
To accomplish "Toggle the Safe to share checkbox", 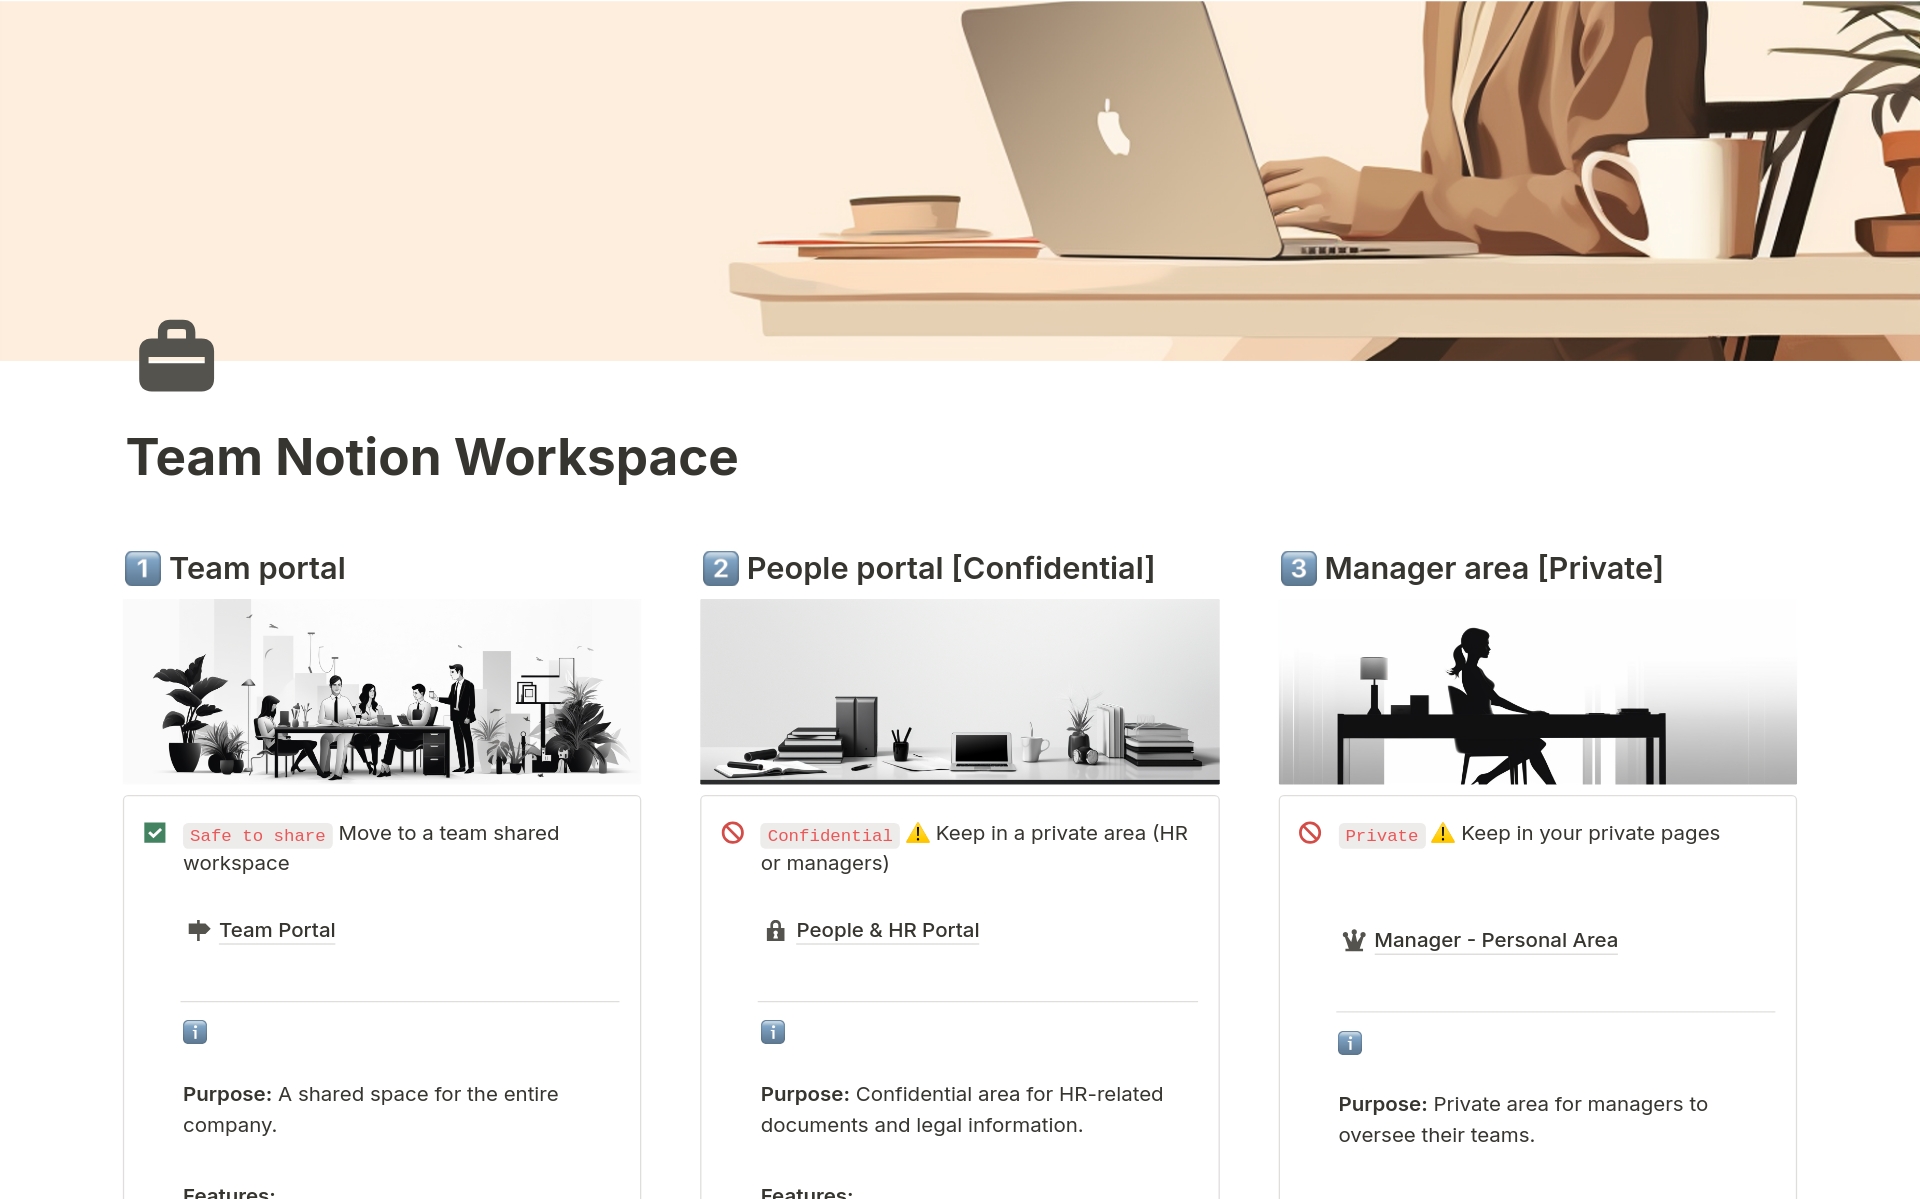I will tap(156, 833).
